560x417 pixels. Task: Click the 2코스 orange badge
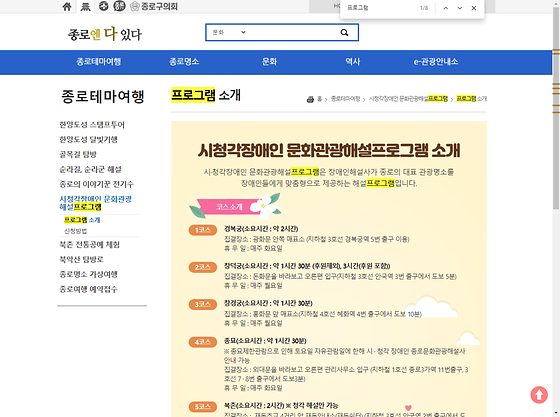pos(202,267)
